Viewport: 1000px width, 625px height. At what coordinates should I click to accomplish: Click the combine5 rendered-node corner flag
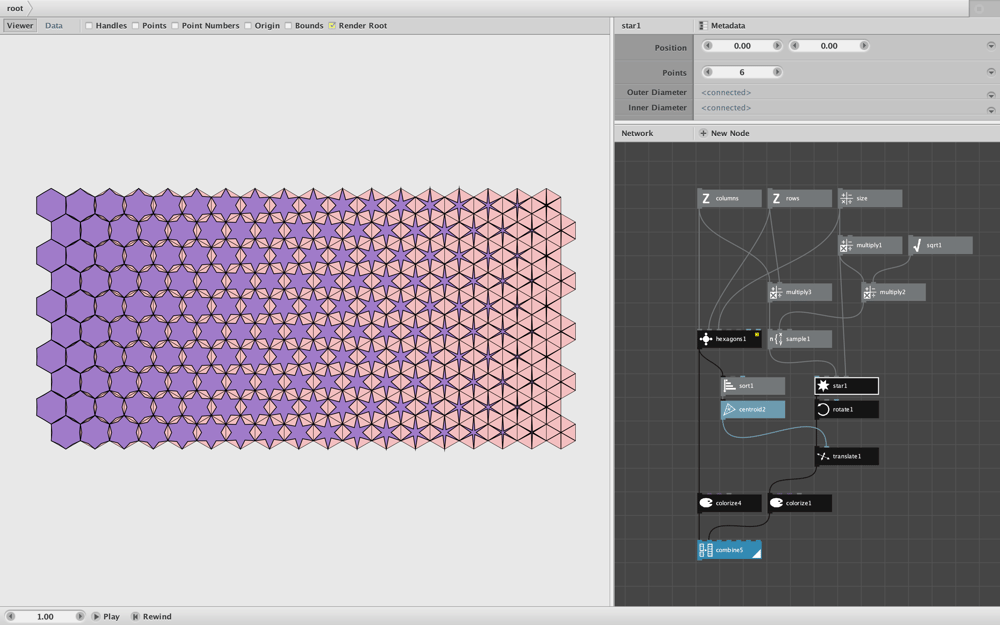pos(756,553)
